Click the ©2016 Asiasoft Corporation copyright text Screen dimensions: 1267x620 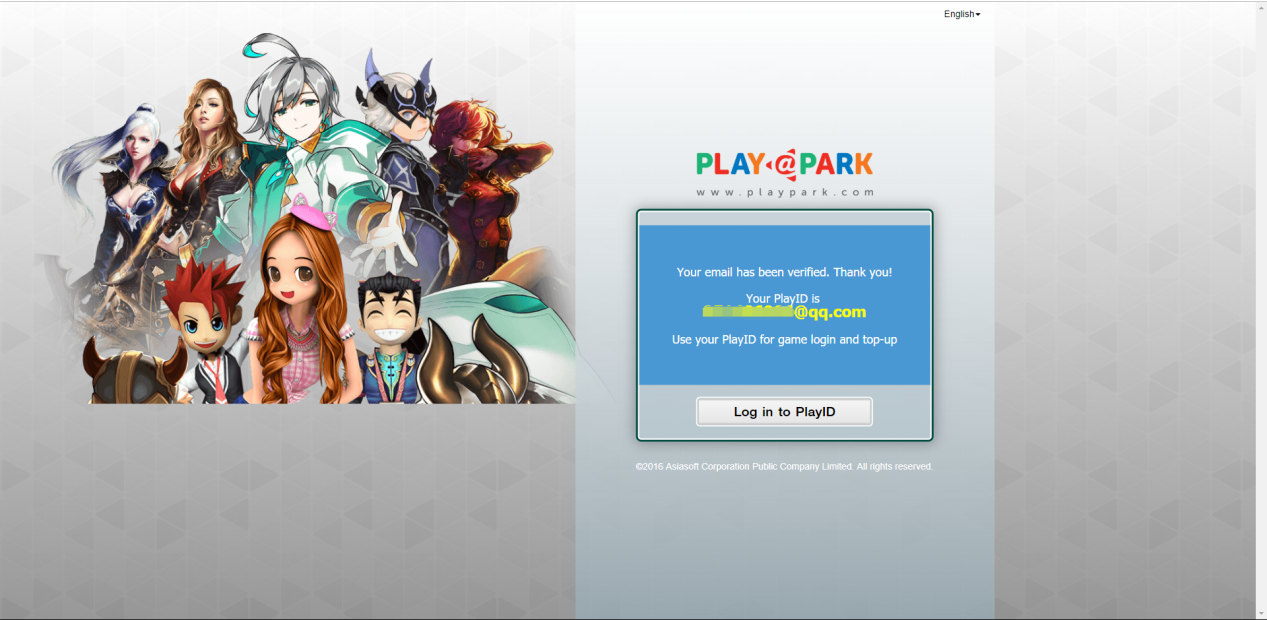[784, 466]
